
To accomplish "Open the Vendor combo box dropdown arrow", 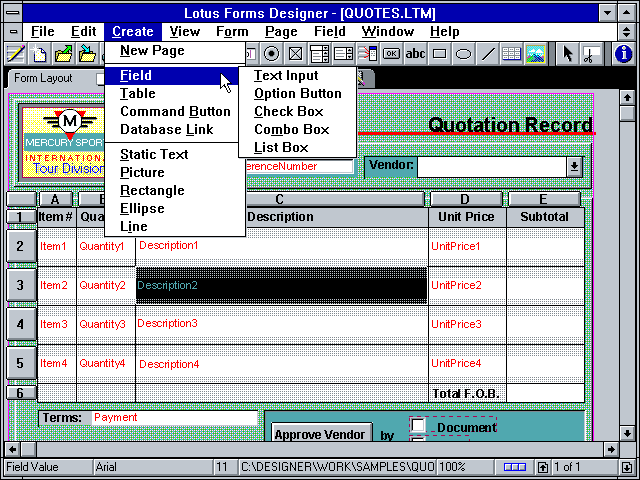I will (x=574, y=167).
